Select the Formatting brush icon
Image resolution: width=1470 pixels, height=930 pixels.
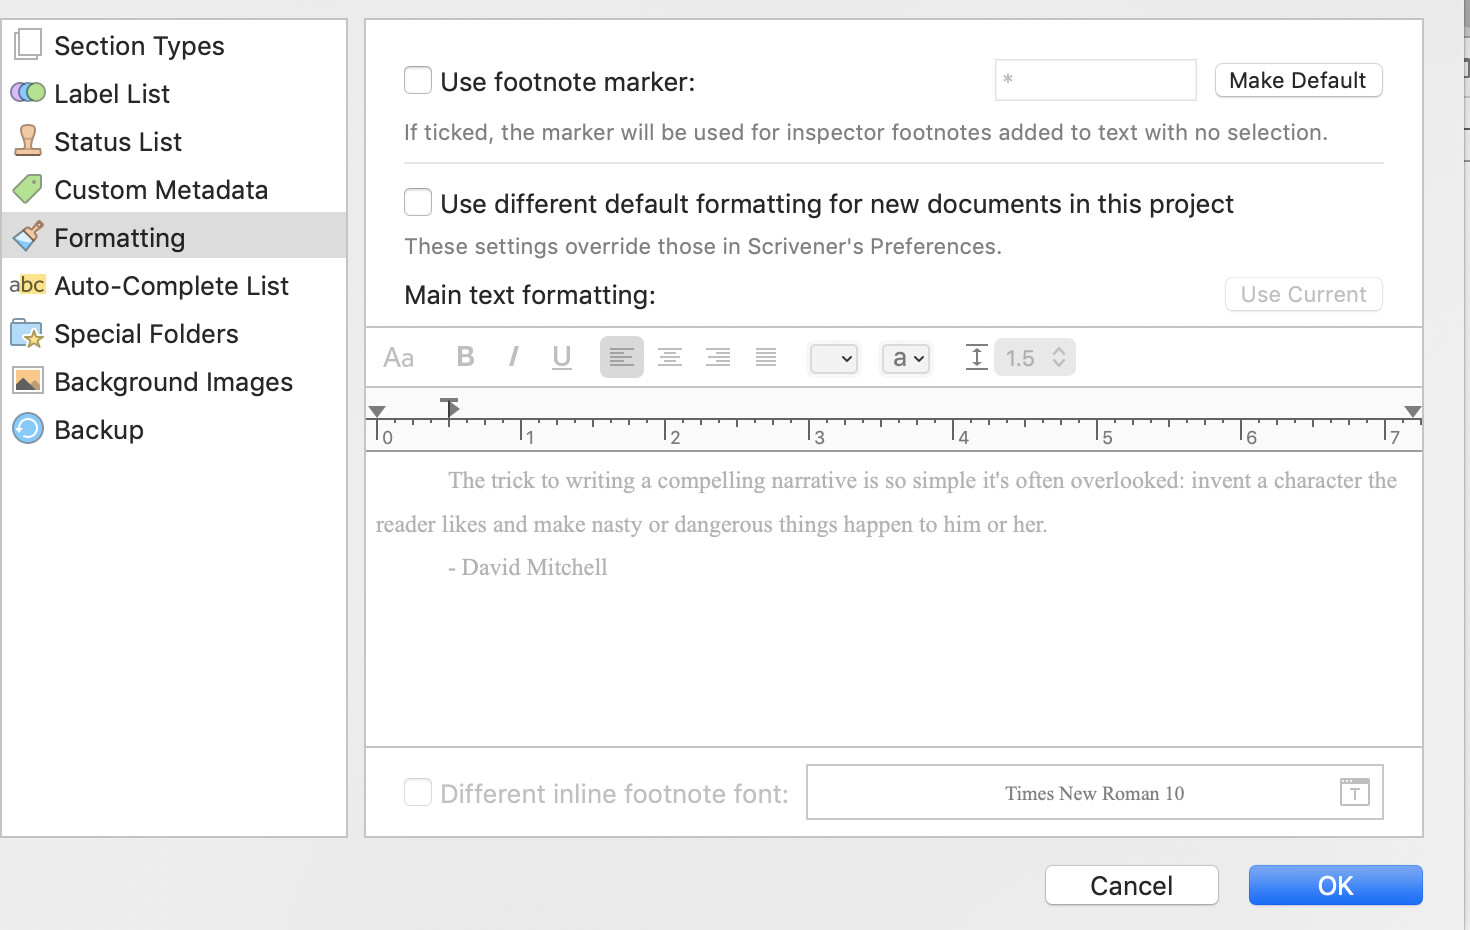(x=28, y=236)
